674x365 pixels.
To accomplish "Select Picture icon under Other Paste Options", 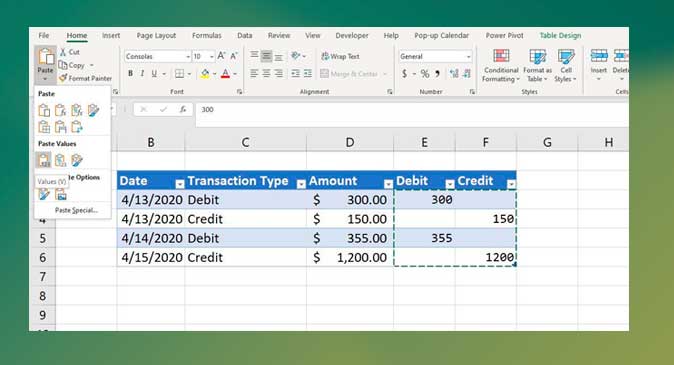I will coord(61,195).
